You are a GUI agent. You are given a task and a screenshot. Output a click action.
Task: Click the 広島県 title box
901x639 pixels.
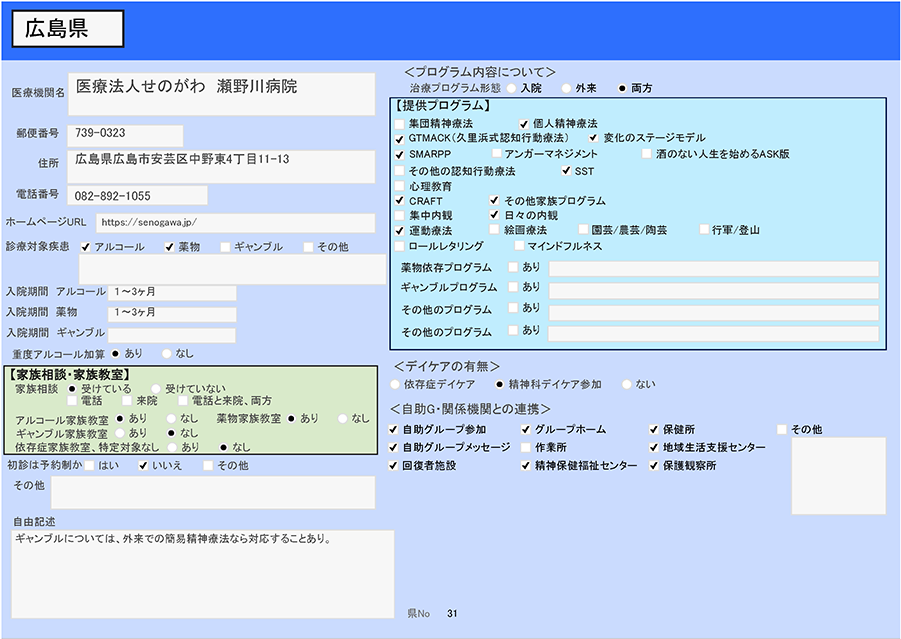(x=68, y=30)
